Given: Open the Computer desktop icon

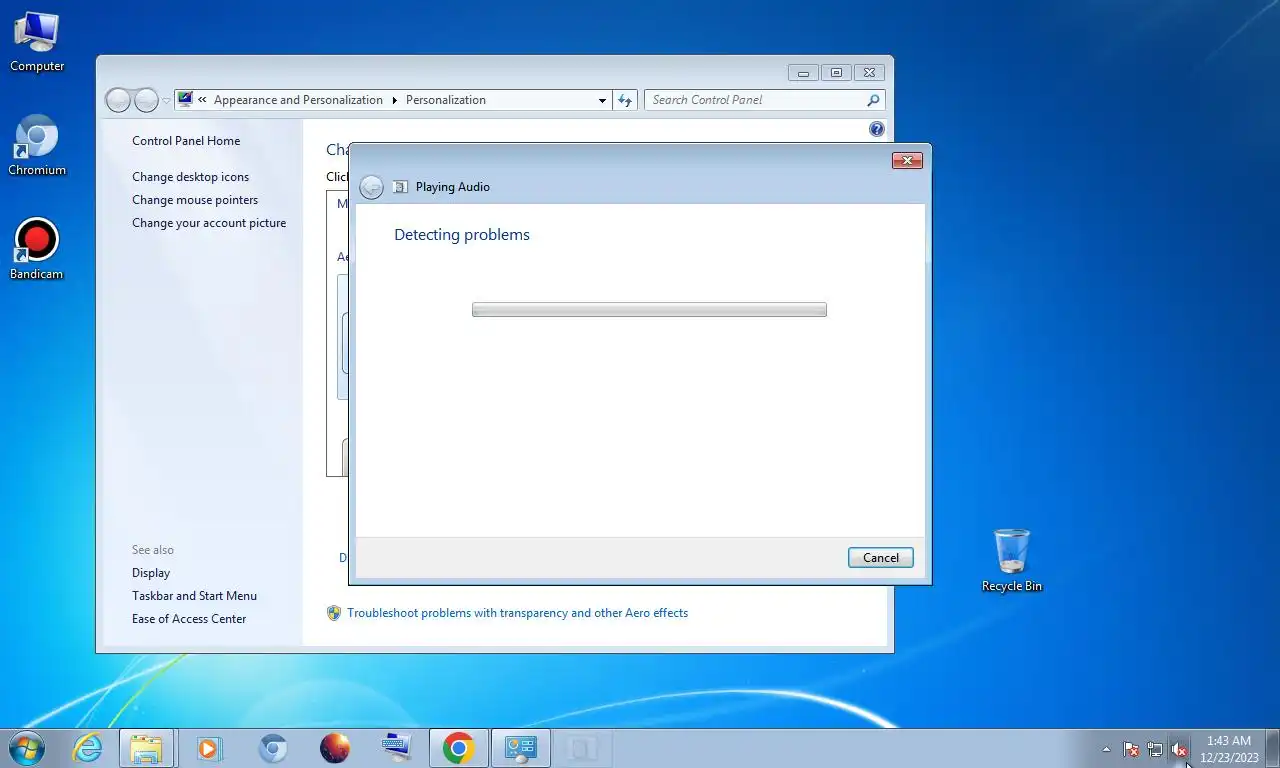Looking at the screenshot, I should point(37,42).
